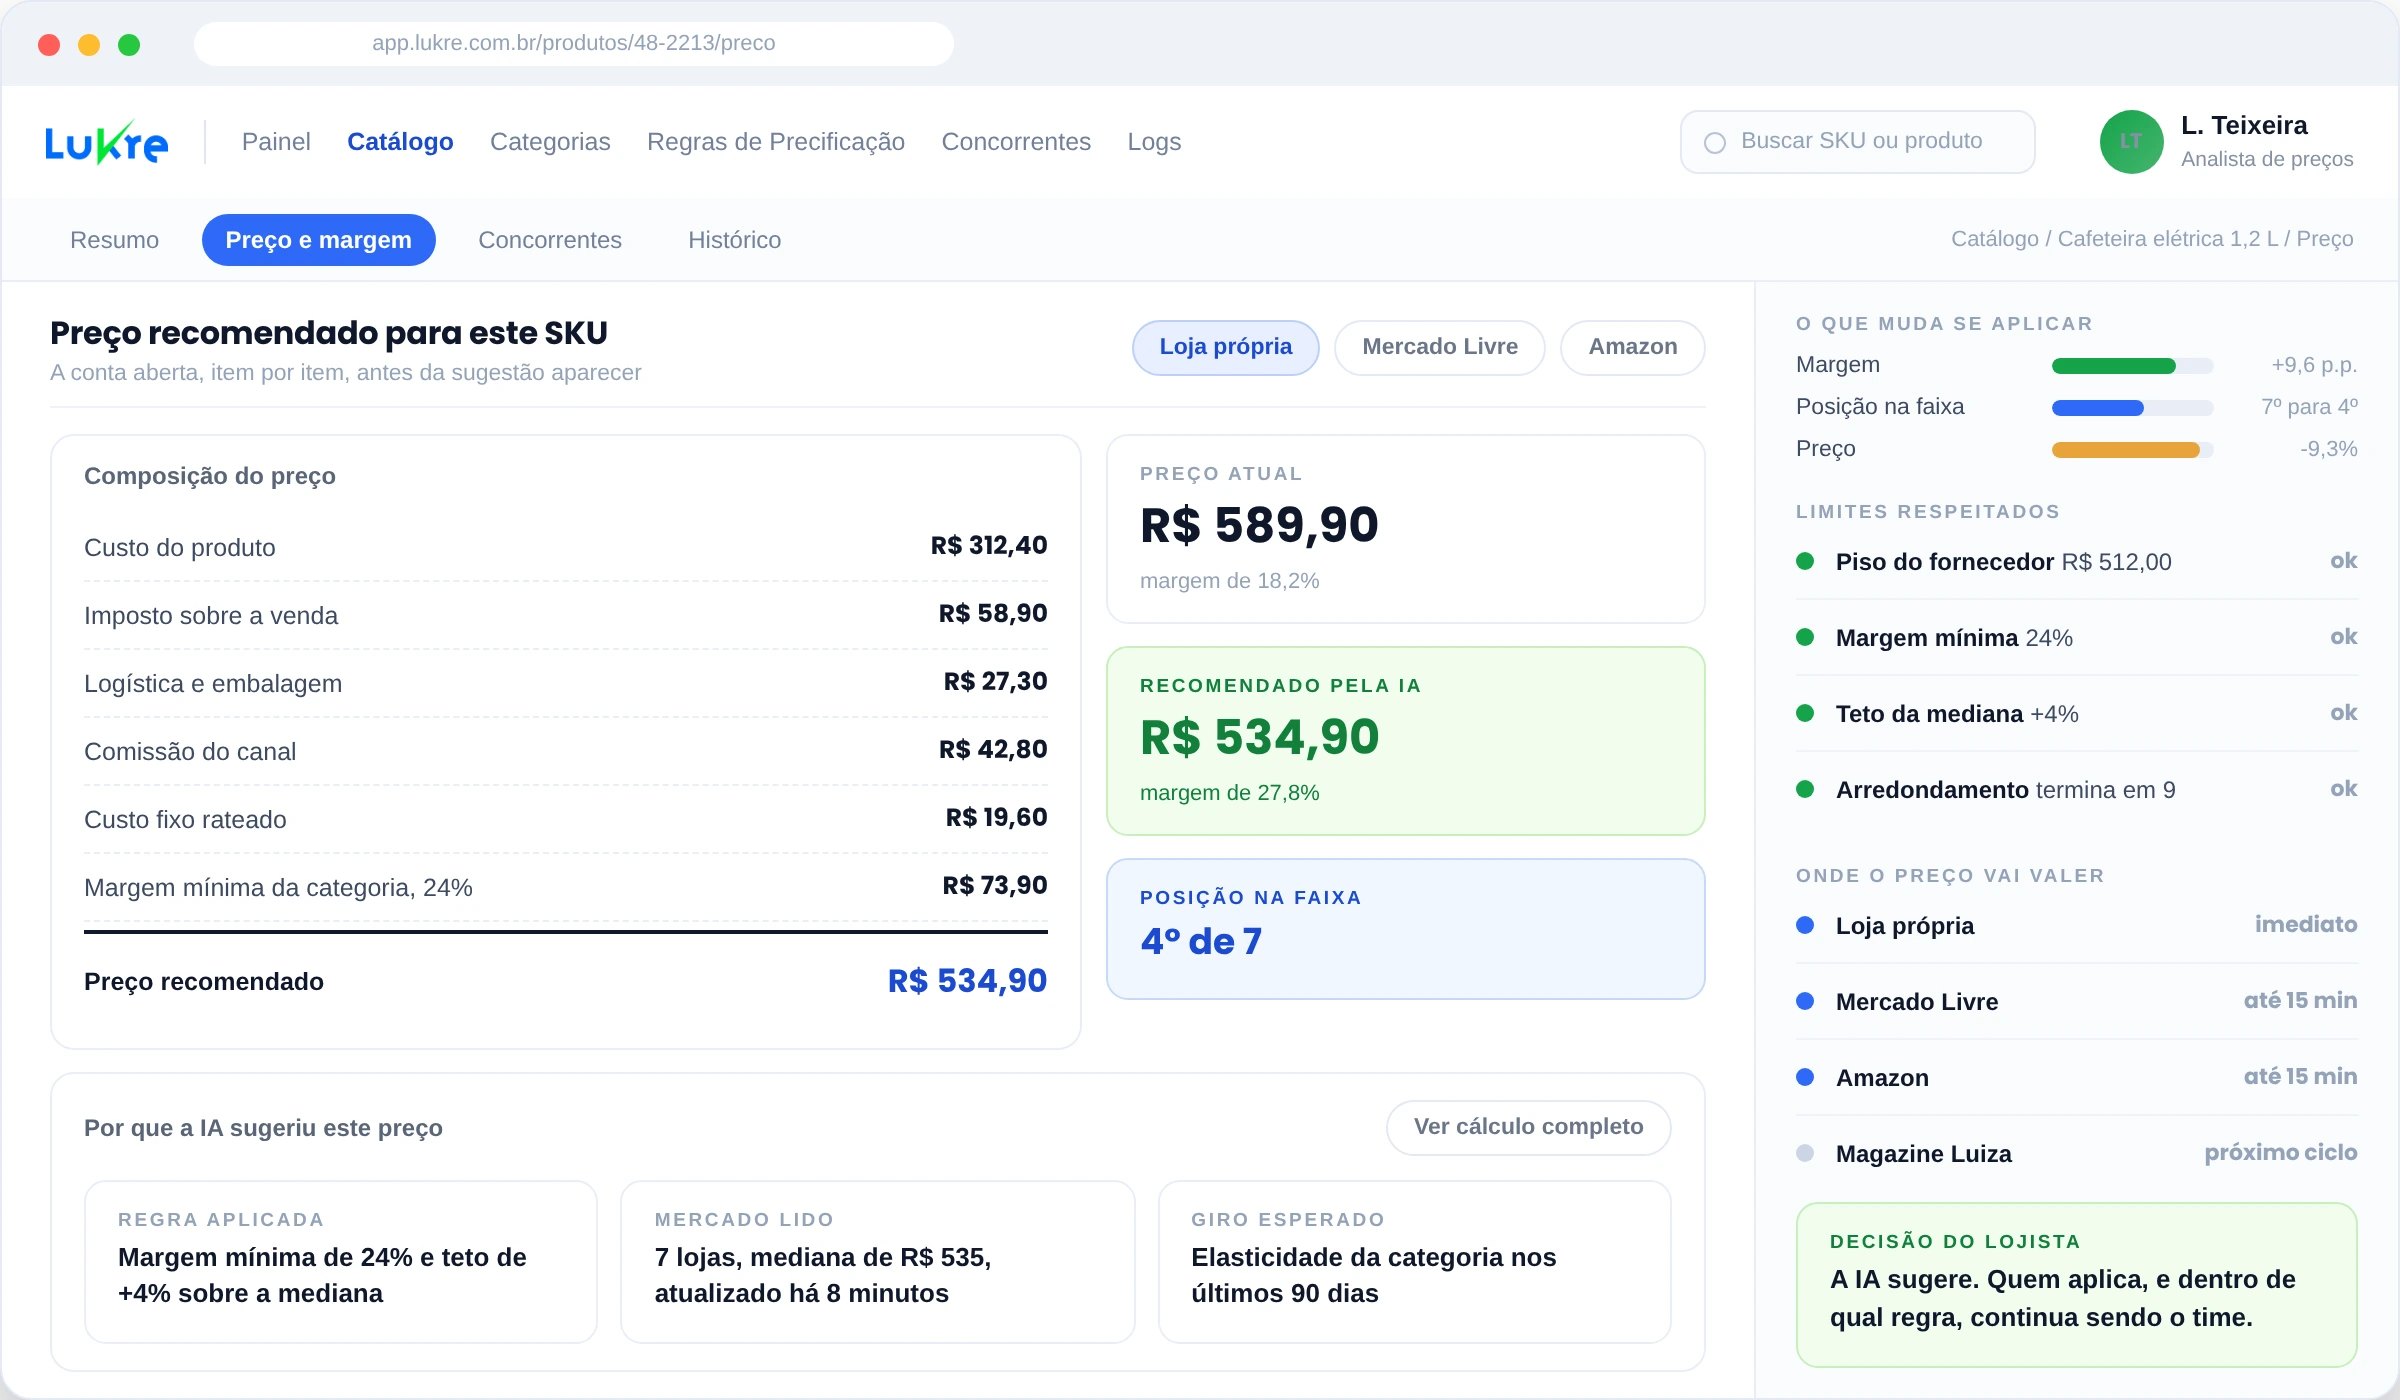
Task: Click blue dot beside Mercado Livre channel
Action: tap(1805, 1001)
